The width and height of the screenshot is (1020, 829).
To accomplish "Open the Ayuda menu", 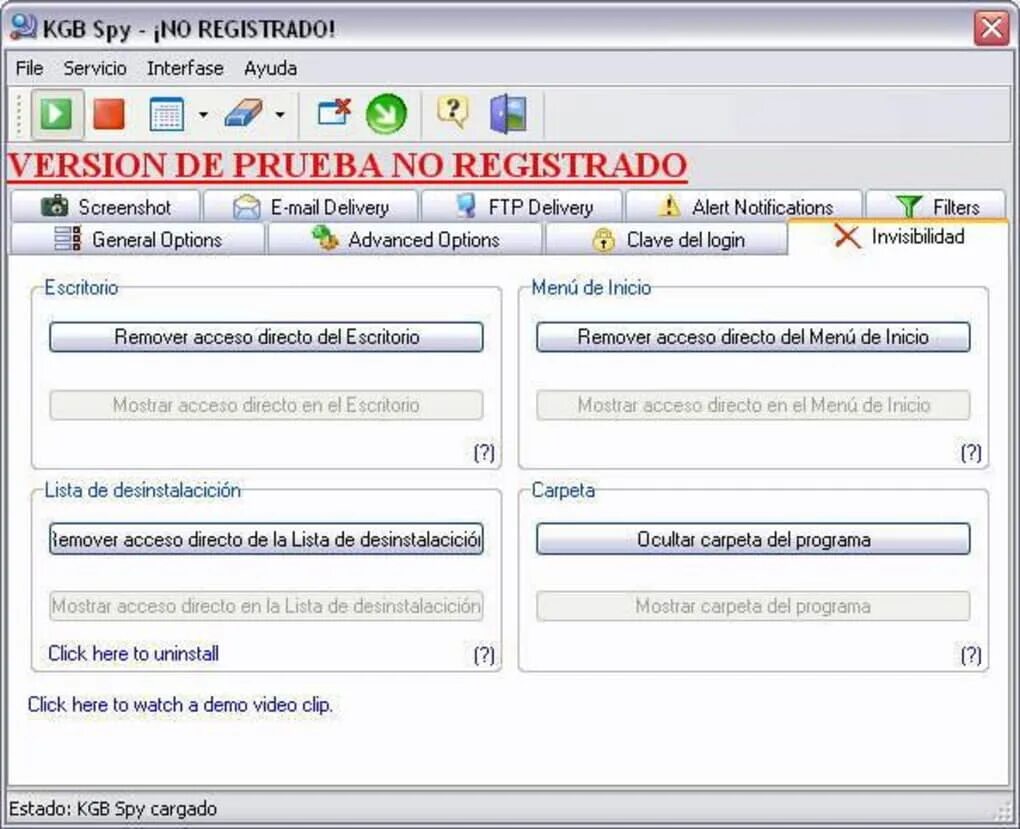I will pos(271,68).
